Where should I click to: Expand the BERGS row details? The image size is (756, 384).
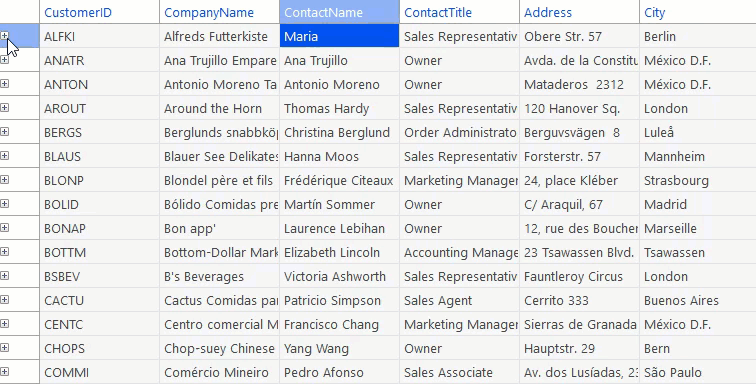click(4, 132)
